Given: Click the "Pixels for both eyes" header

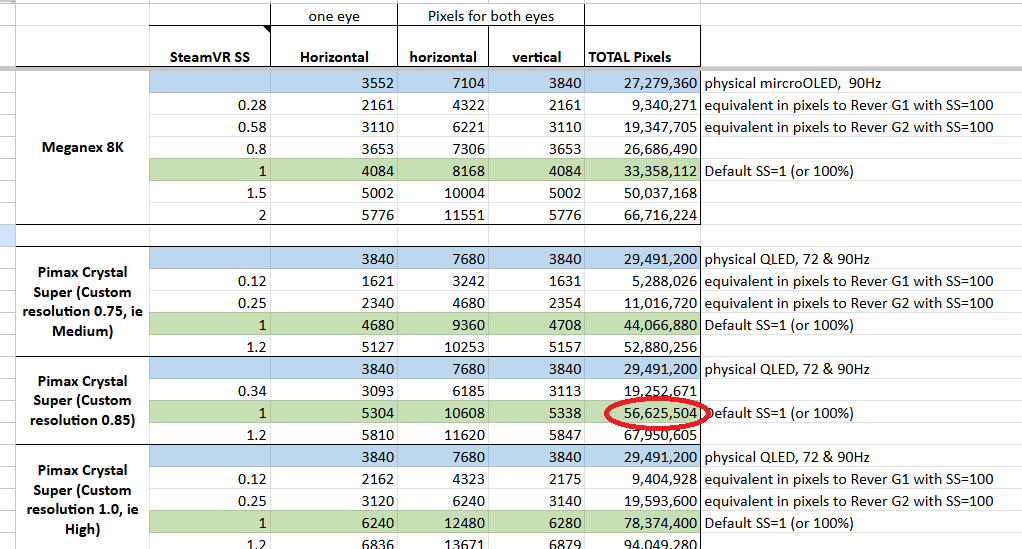Looking at the screenshot, I should [x=491, y=15].
